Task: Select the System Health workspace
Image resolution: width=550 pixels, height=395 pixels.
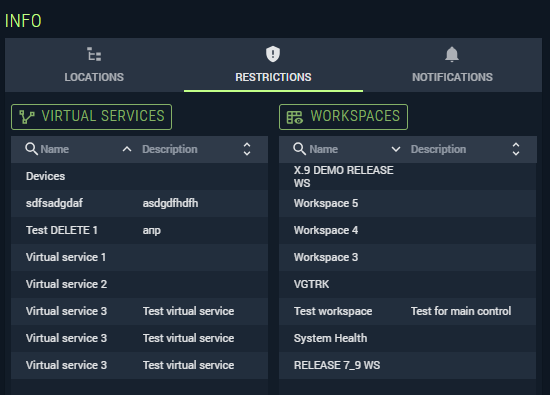Action: point(408,338)
